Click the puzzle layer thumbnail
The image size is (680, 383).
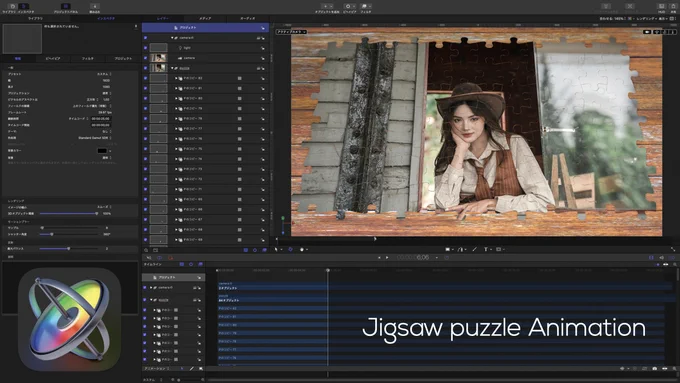158,68
